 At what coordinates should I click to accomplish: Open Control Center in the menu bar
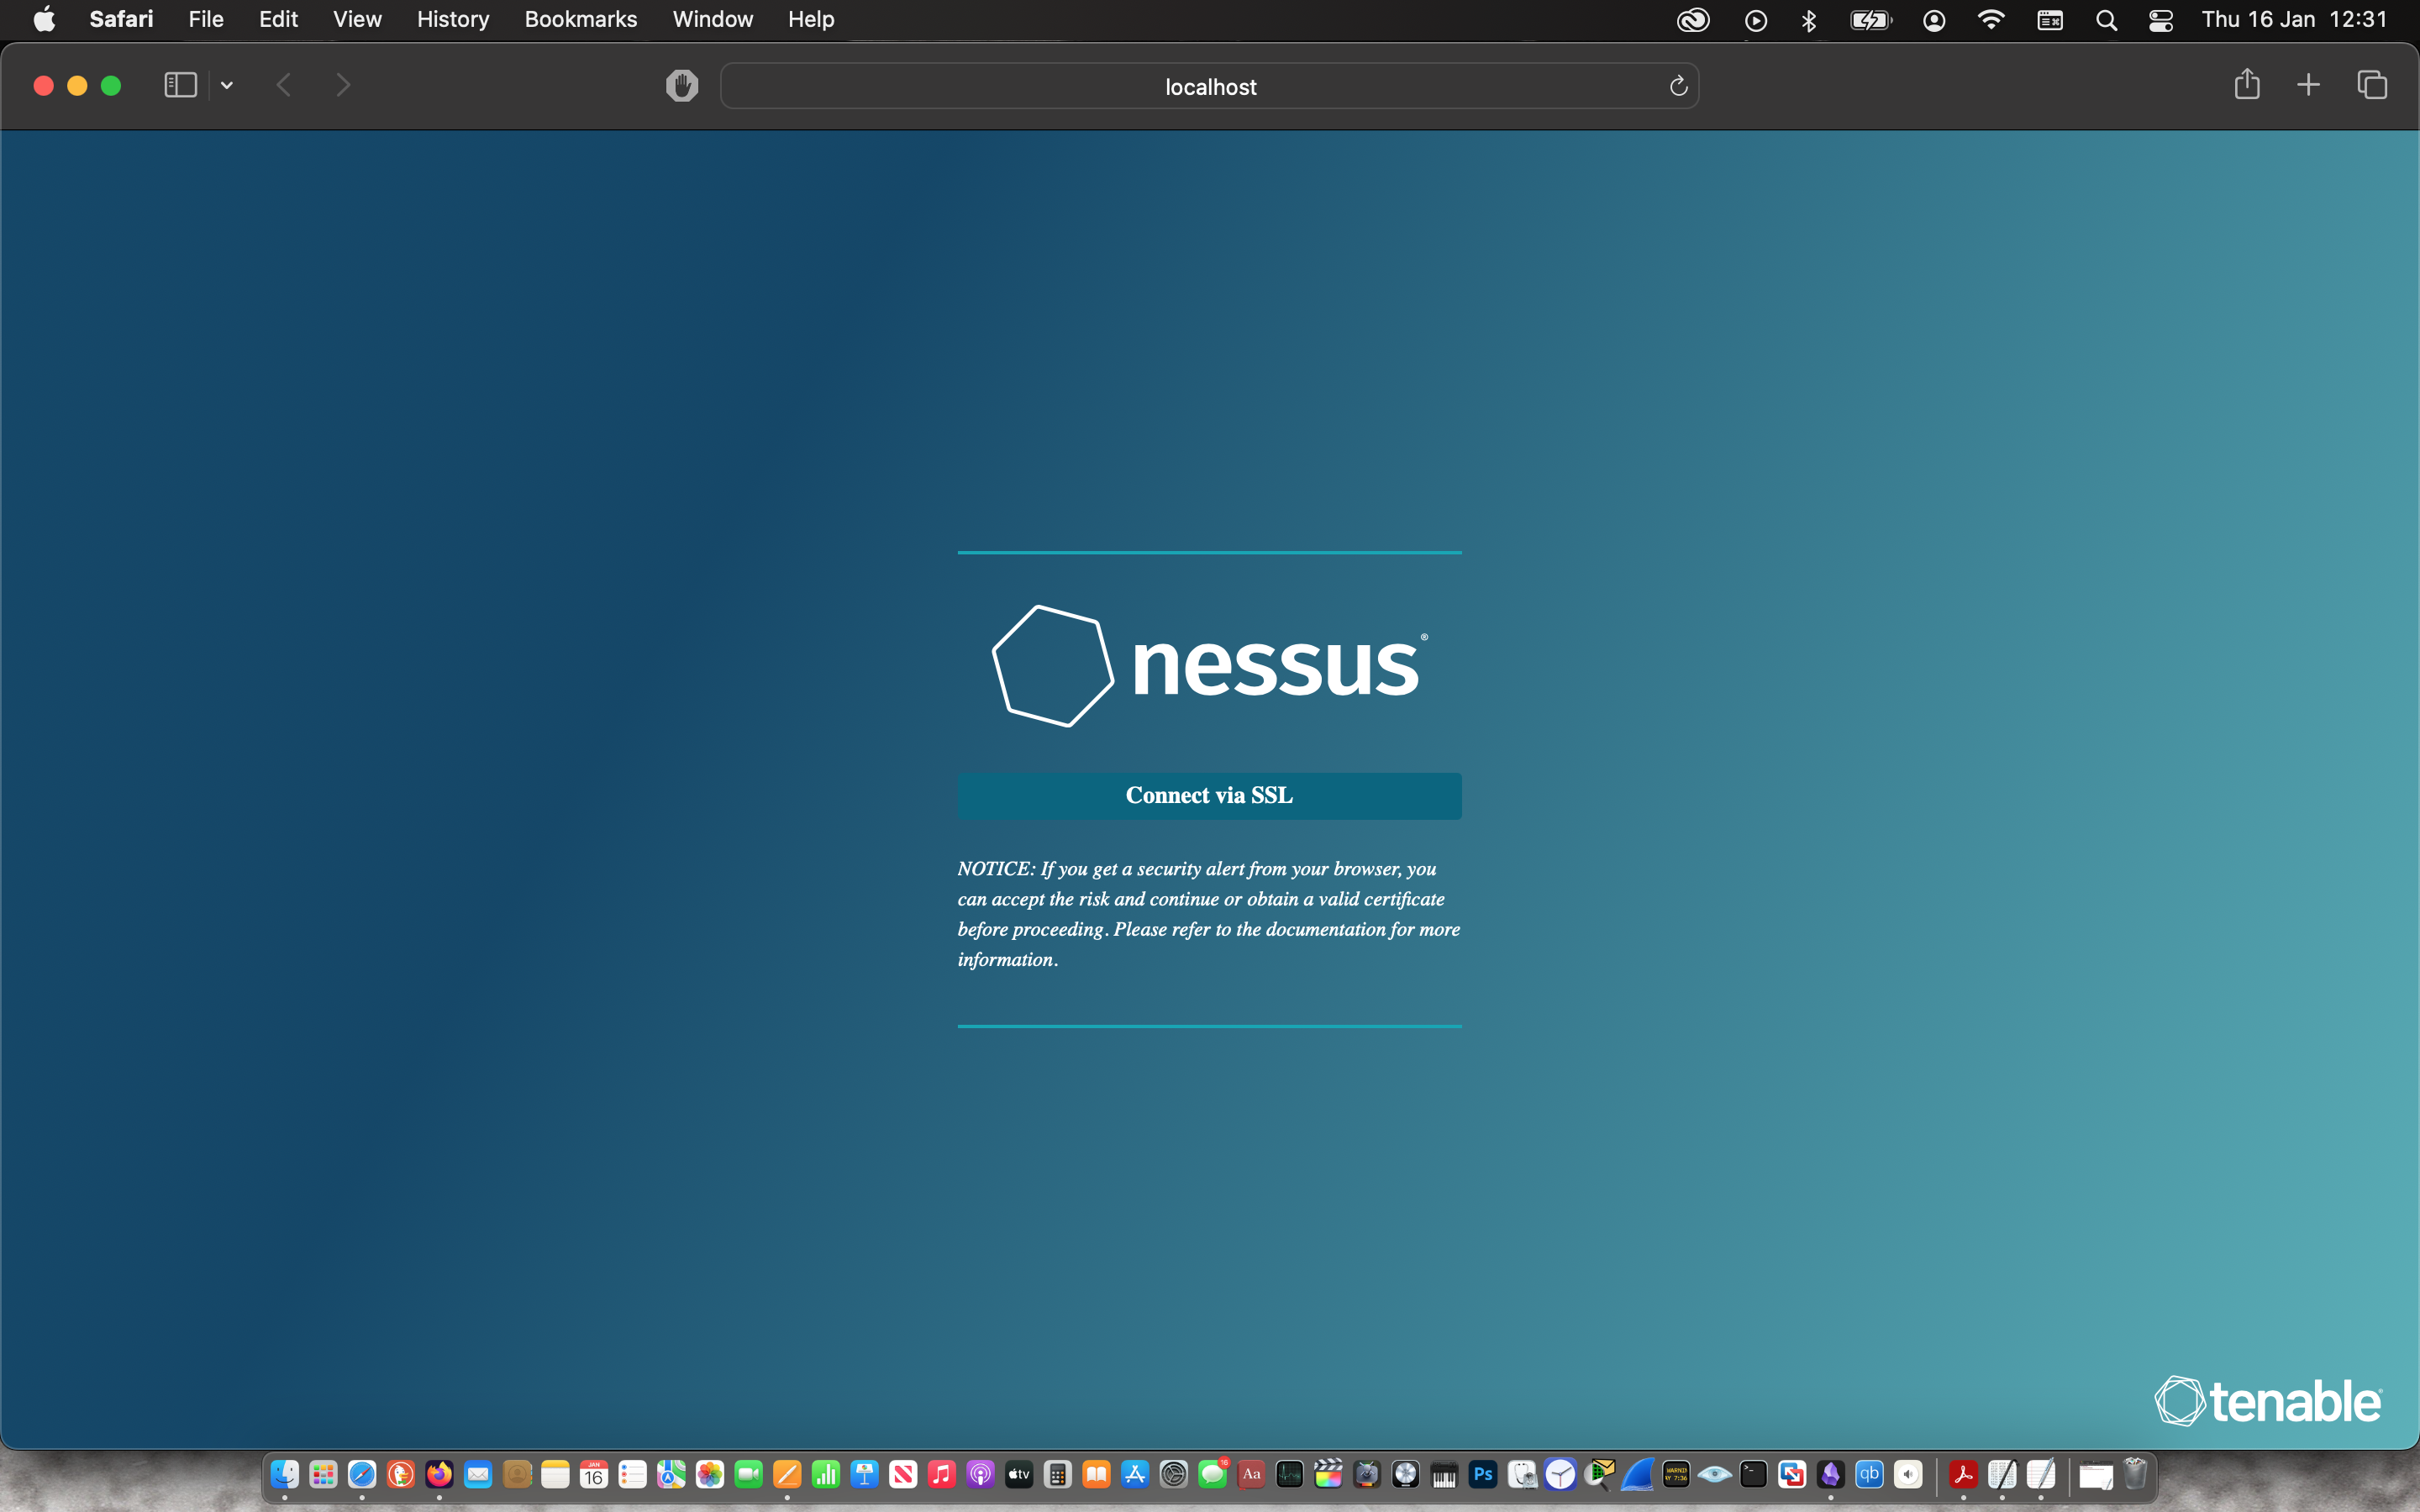[2160, 20]
